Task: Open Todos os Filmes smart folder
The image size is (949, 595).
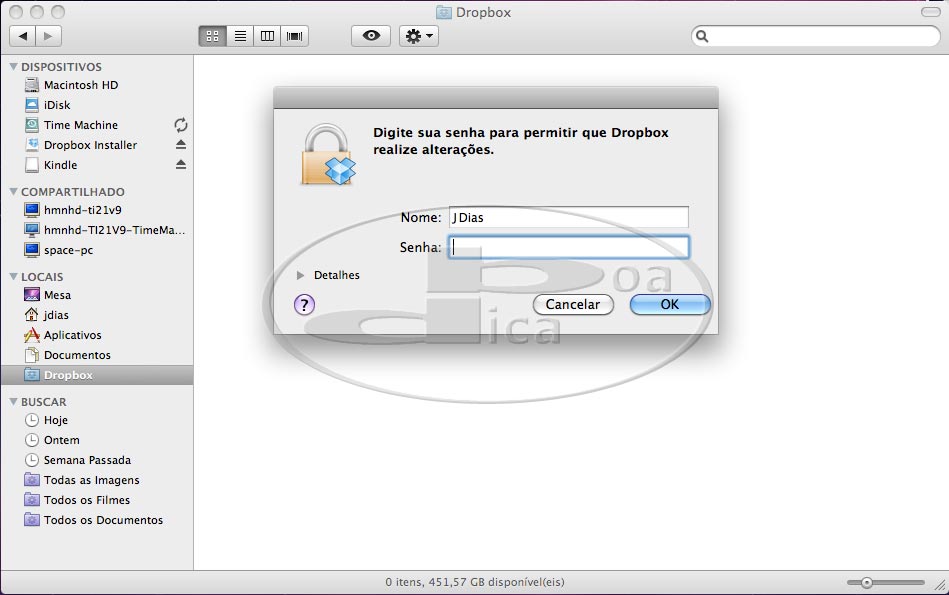Action: tap(97, 500)
